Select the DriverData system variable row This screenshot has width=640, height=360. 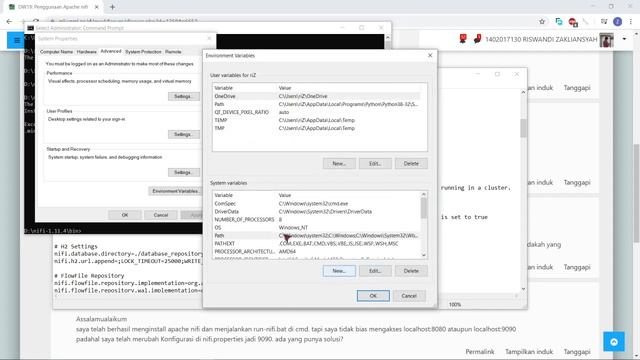point(317,211)
